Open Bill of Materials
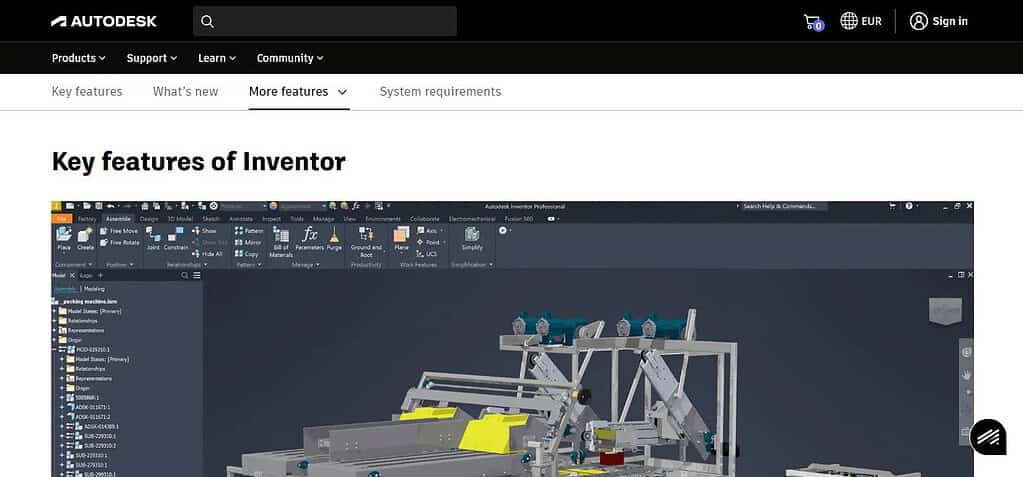This screenshot has width=1023, height=477. [281, 242]
